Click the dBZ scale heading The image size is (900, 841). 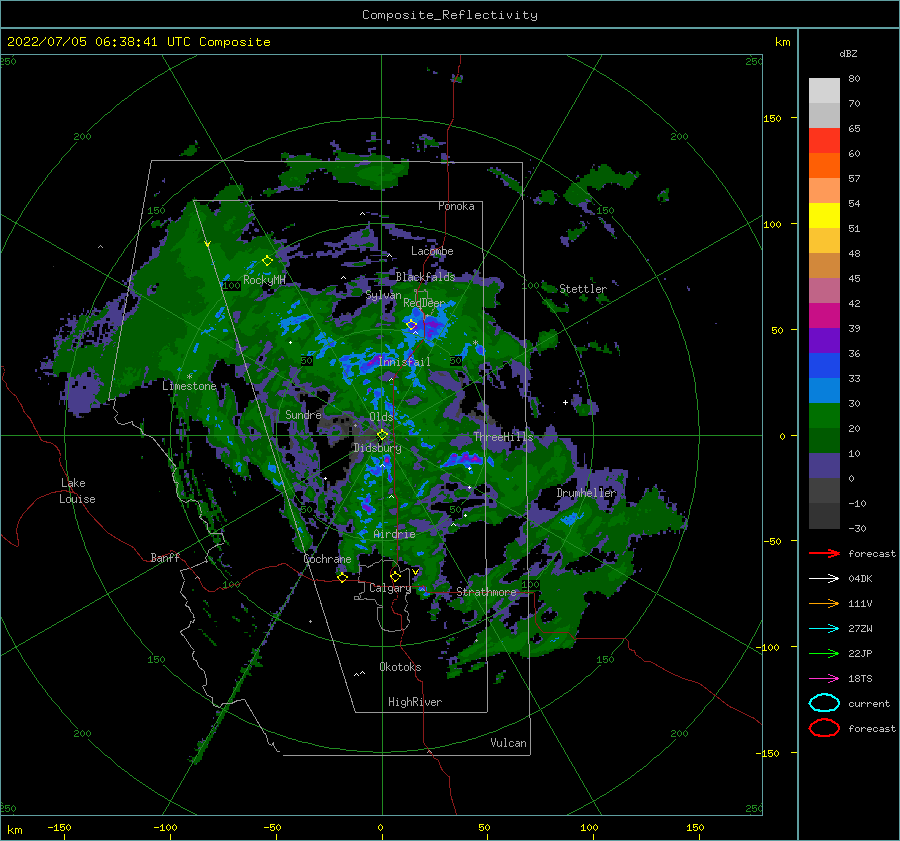point(848,54)
